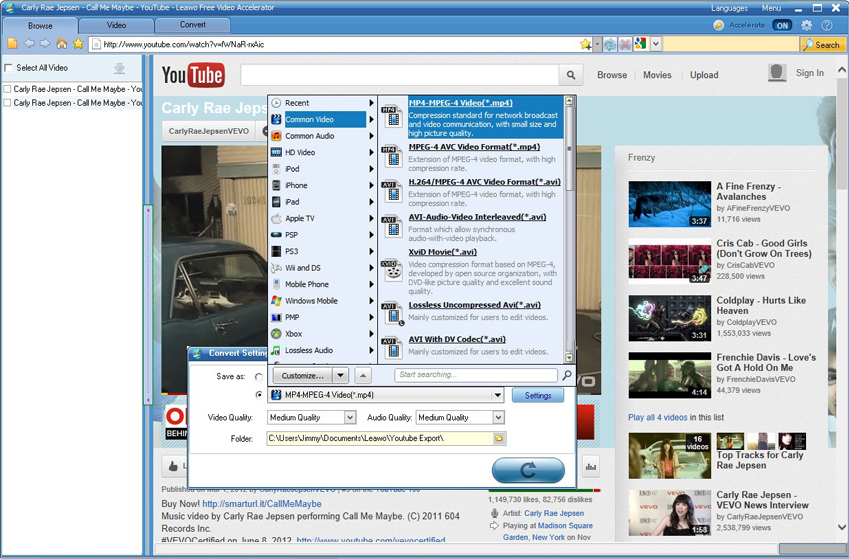The image size is (849, 559).
Task: Open the Audio Quality dropdown
Action: [497, 417]
